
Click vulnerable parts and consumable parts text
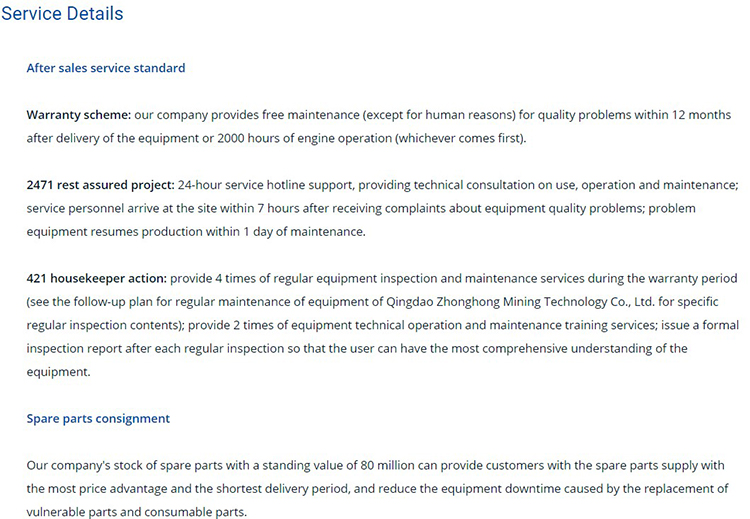pyautogui.click(x=136, y=512)
